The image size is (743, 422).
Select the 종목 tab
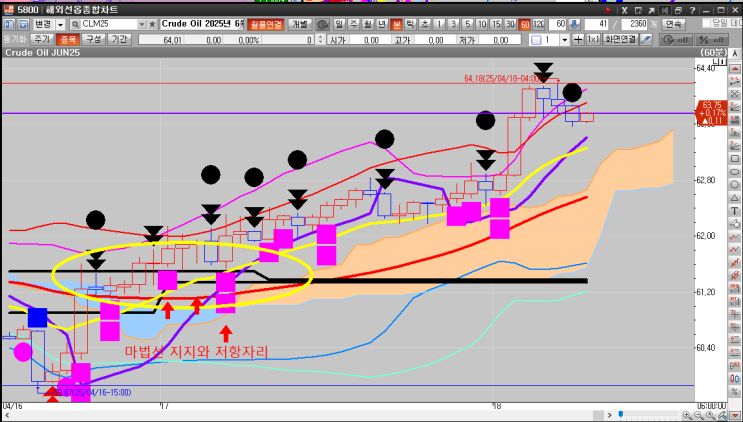point(68,39)
